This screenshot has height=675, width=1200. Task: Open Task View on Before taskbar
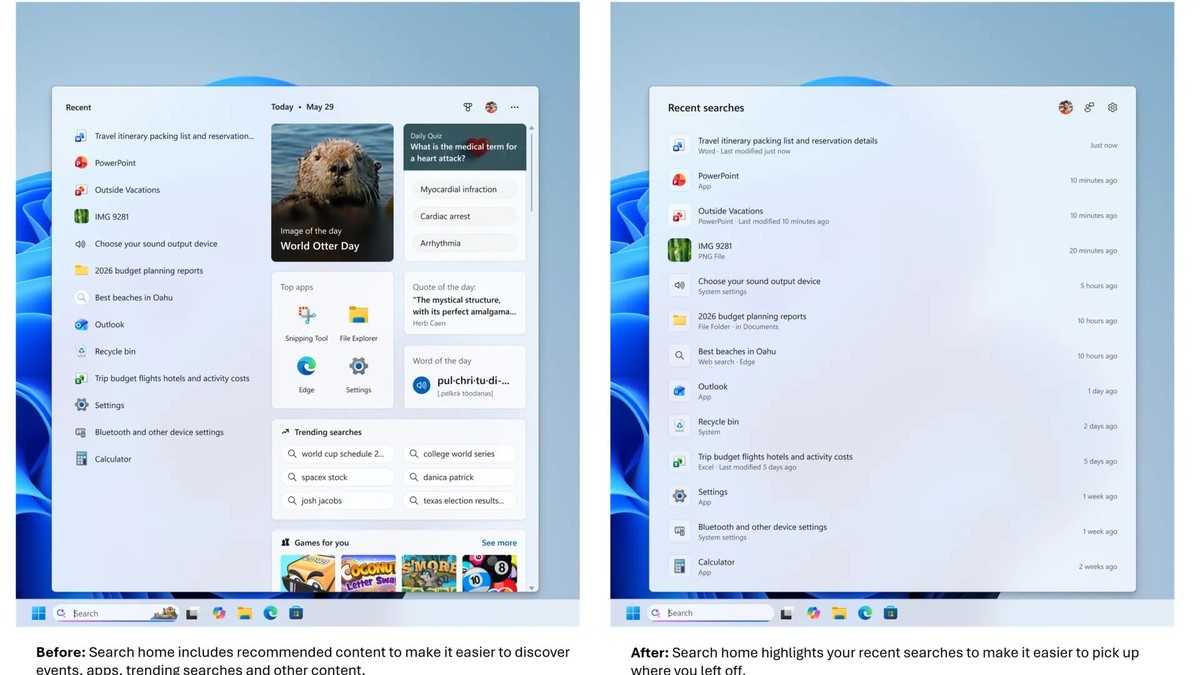coord(192,613)
